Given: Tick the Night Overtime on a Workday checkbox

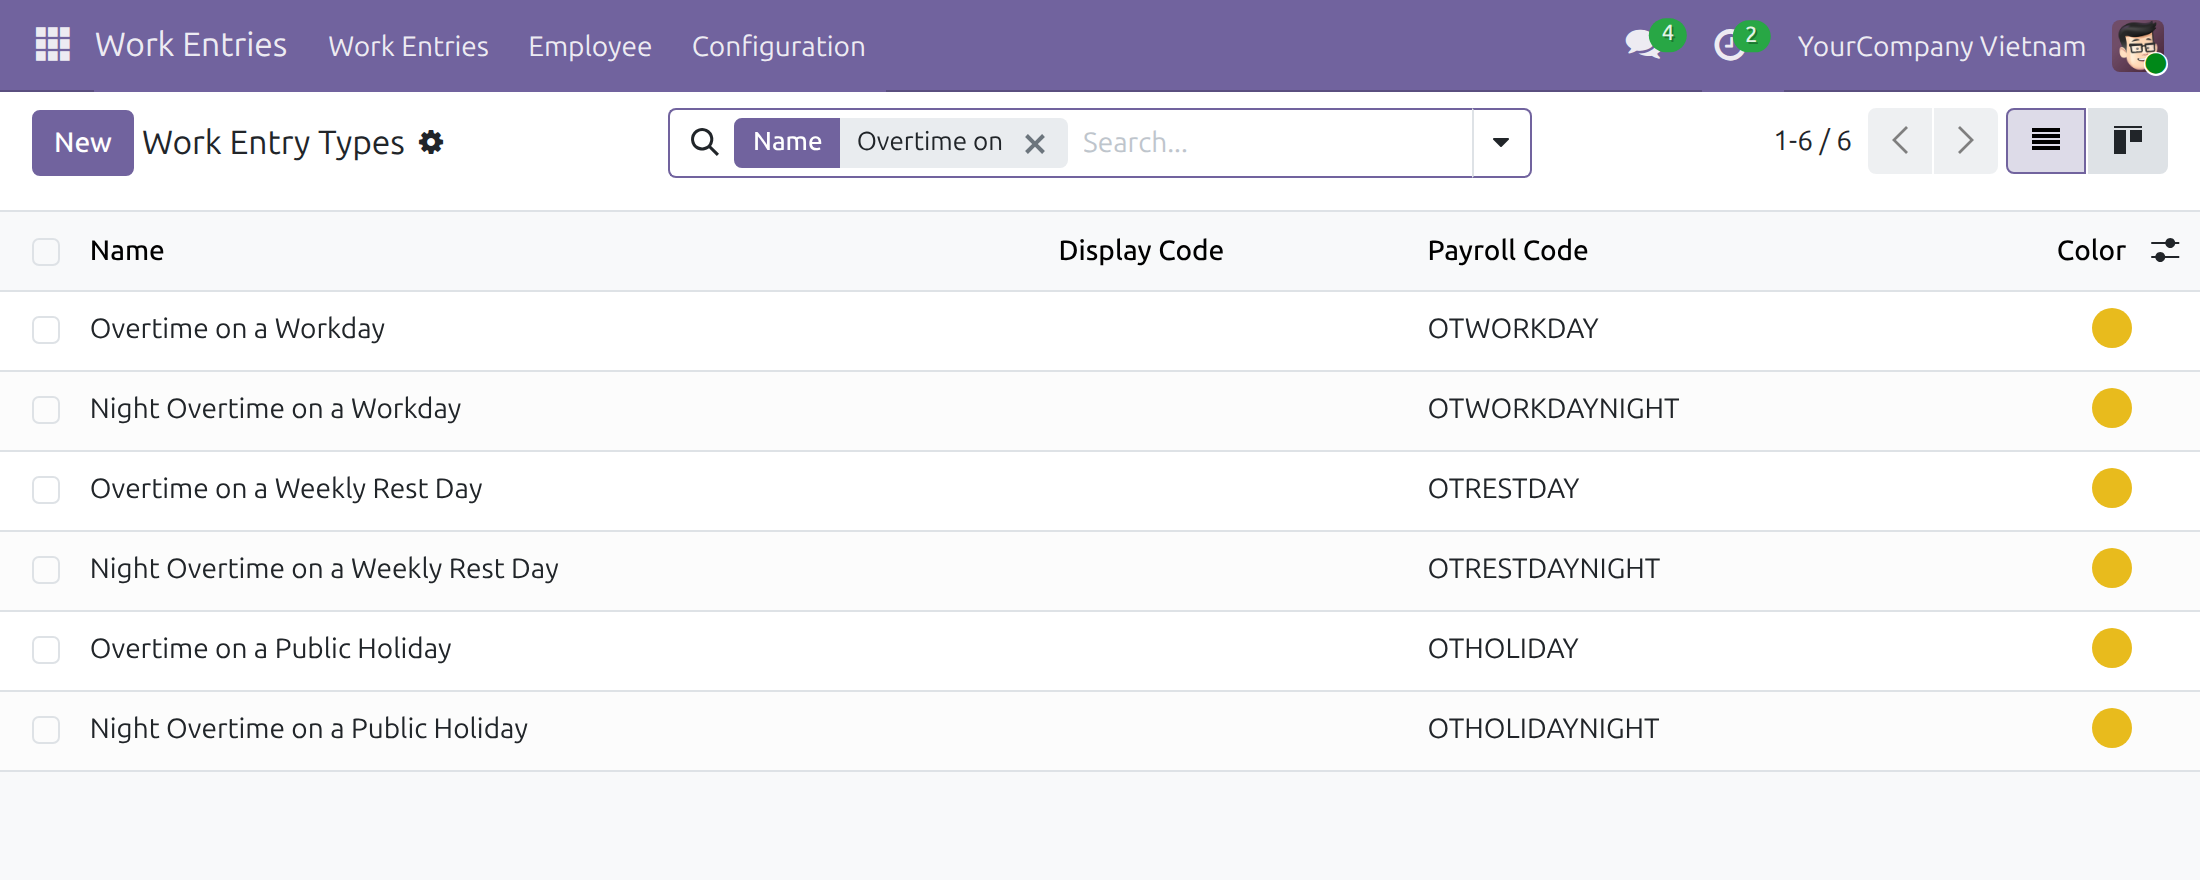Looking at the screenshot, I should click(46, 410).
